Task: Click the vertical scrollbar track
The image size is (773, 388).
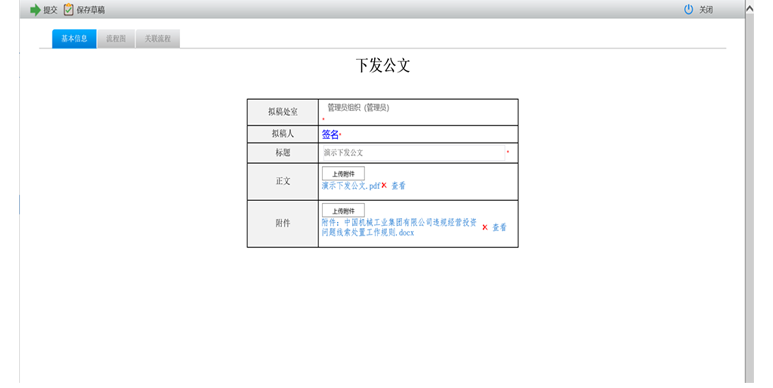Action: click(749, 197)
